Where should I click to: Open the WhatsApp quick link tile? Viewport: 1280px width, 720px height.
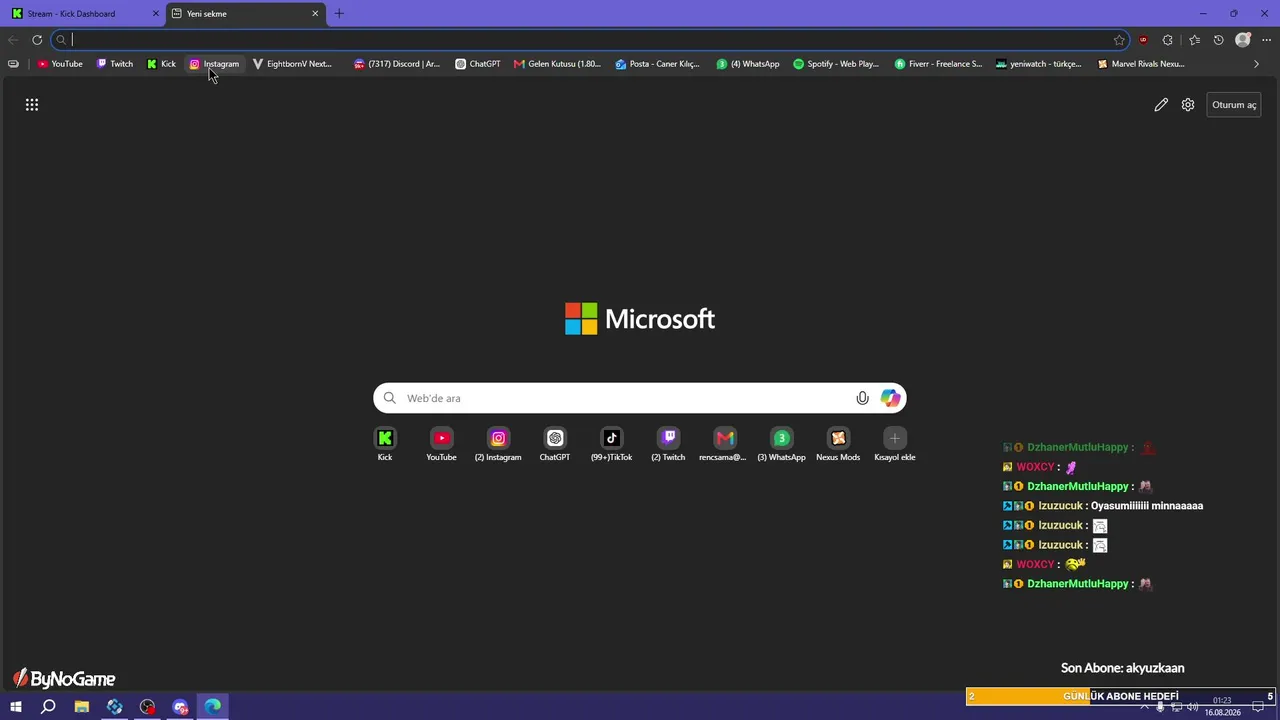pos(781,445)
